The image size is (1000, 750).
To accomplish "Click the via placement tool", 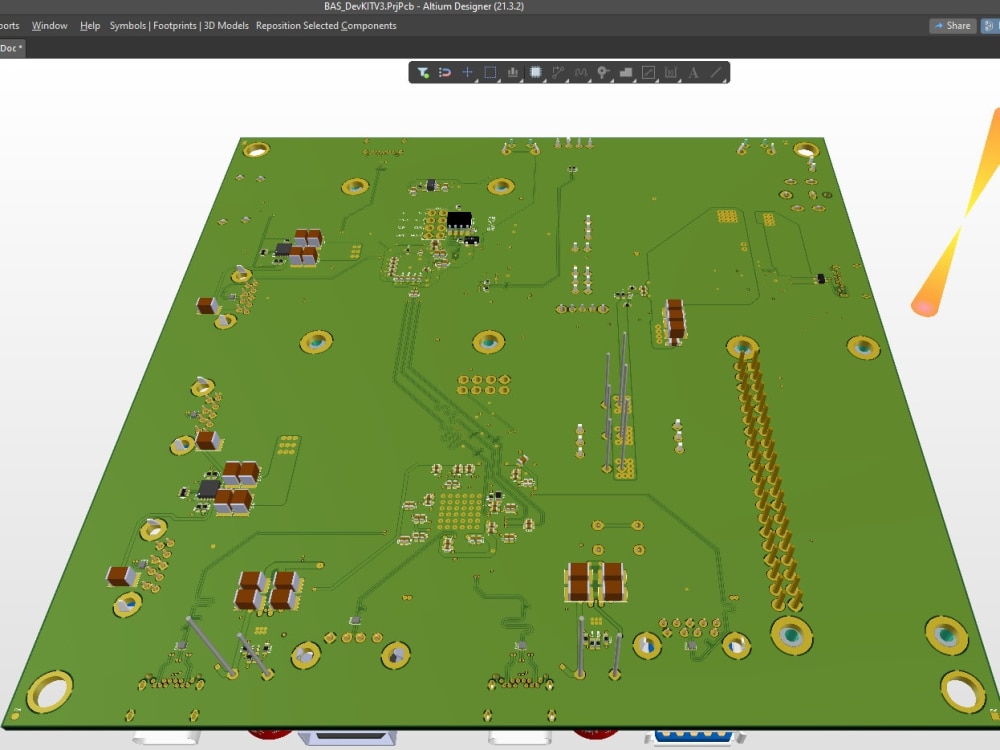I will point(602,71).
